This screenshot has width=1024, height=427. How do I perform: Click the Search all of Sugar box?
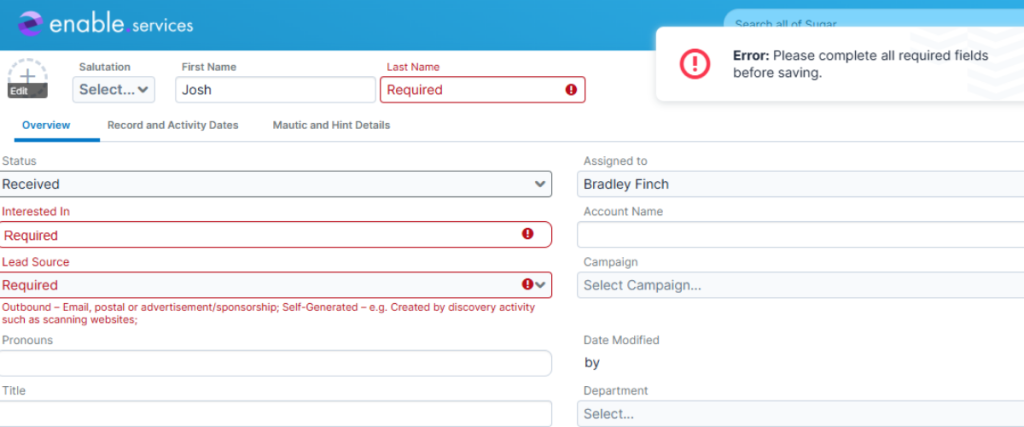874,20
